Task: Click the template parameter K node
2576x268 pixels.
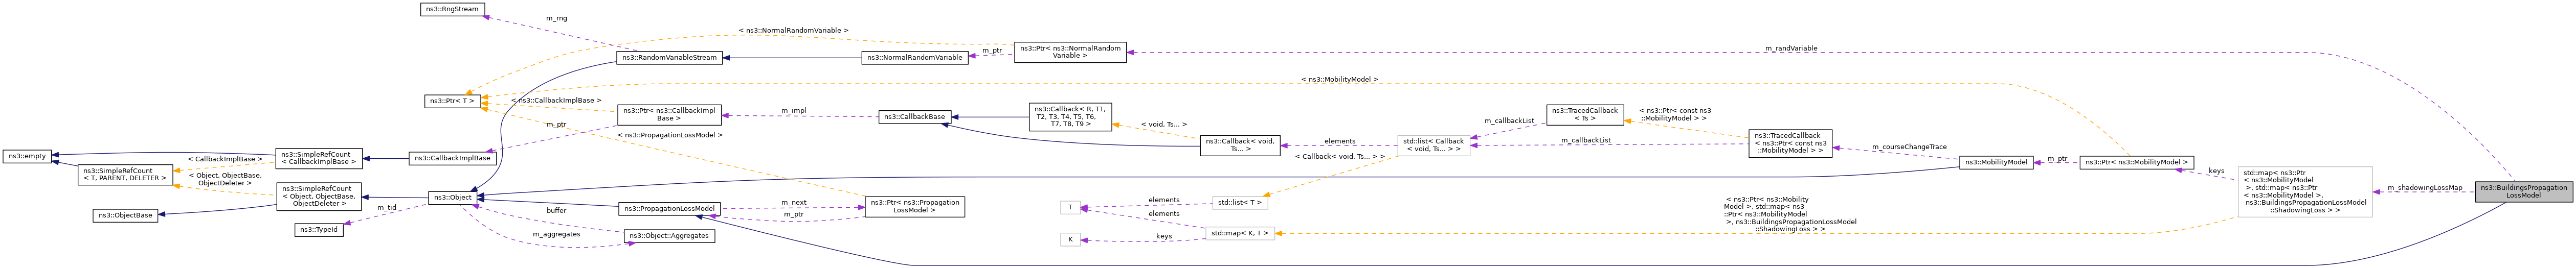Action: click(1070, 240)
